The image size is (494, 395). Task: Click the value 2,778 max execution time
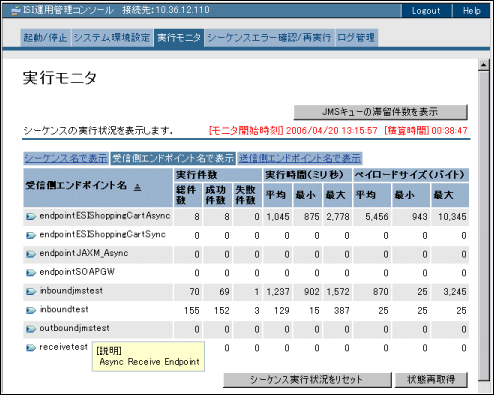[x=338, y=217]
